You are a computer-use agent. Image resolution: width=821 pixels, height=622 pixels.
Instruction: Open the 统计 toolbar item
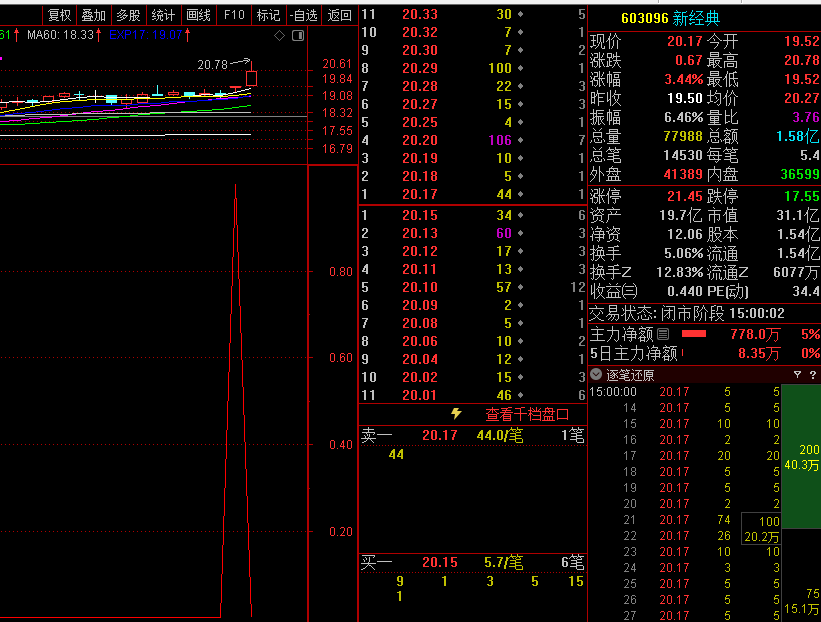coord(163,15)
